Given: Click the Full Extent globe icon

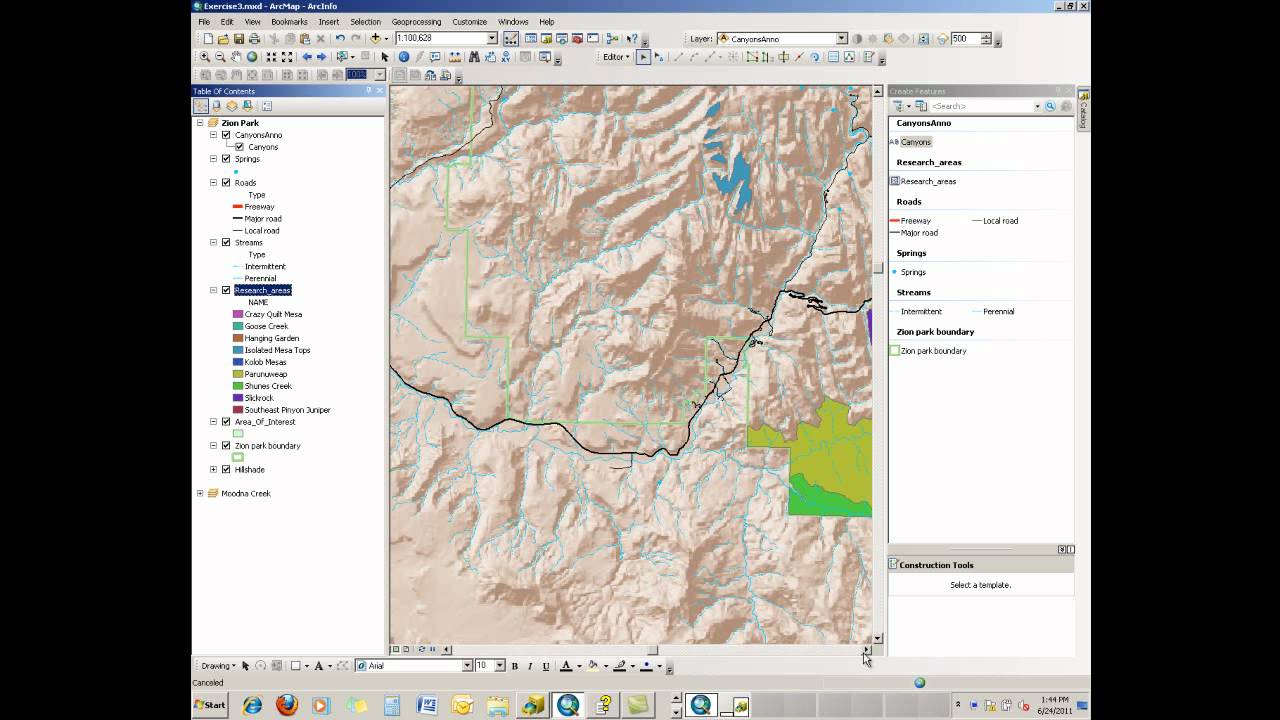Looking at the screenshot, I should coord(252,57).
